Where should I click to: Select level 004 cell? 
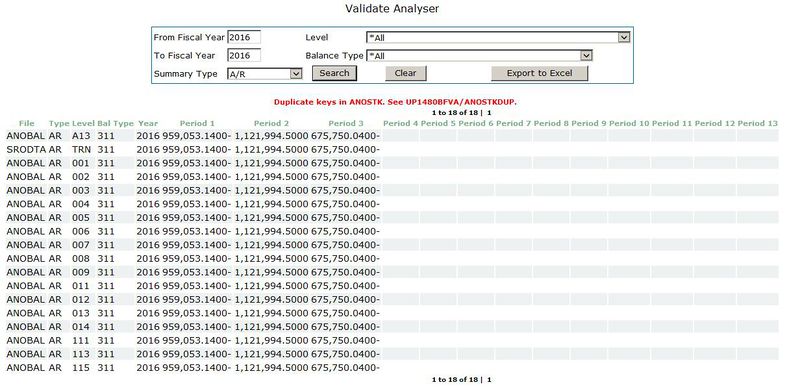pyautogui.click(x=81, y=204)
